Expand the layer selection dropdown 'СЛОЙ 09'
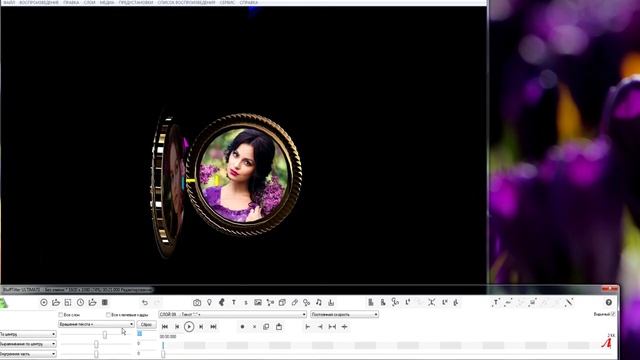The width and height of the screenshot is (640, 360). point(232,314)
